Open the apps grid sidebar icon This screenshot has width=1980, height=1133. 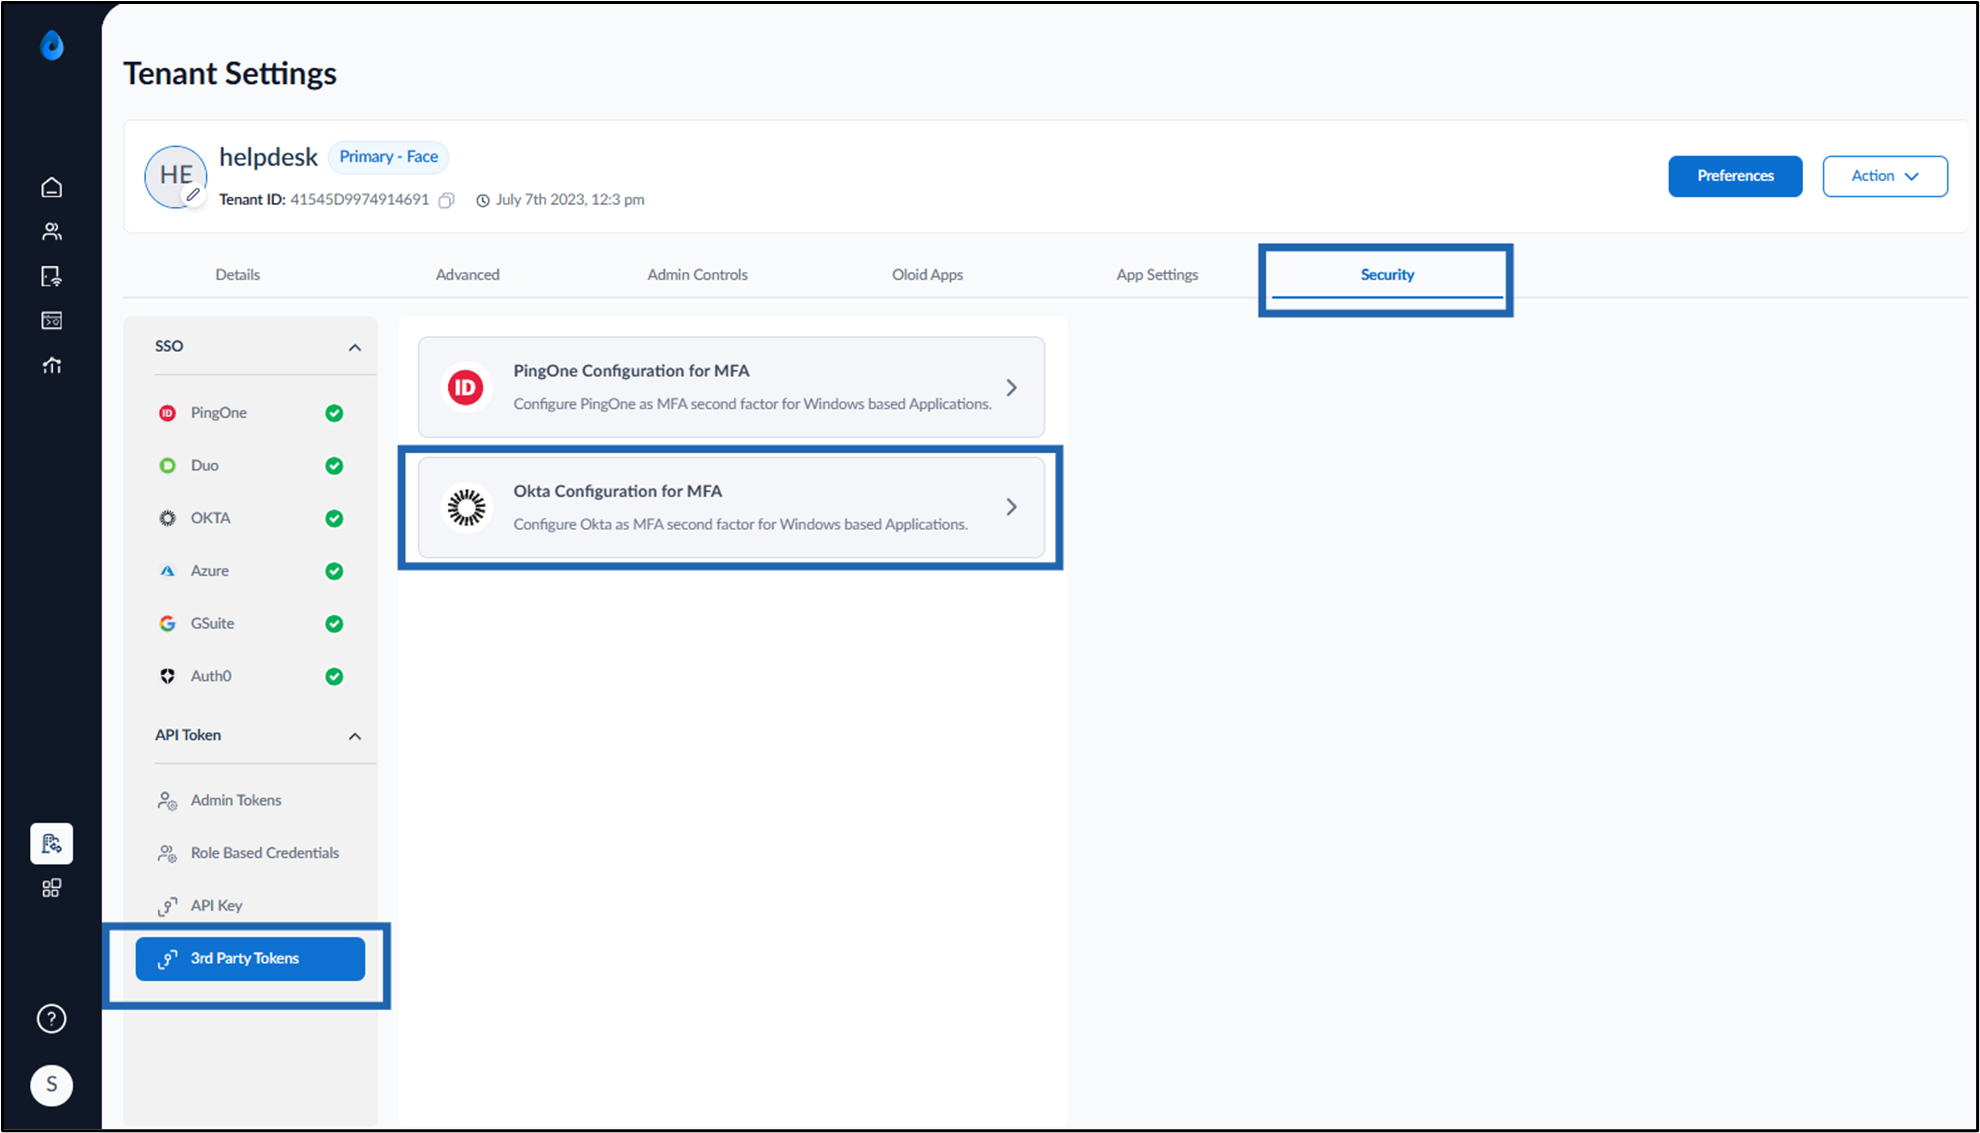click(x=52, y=888)
